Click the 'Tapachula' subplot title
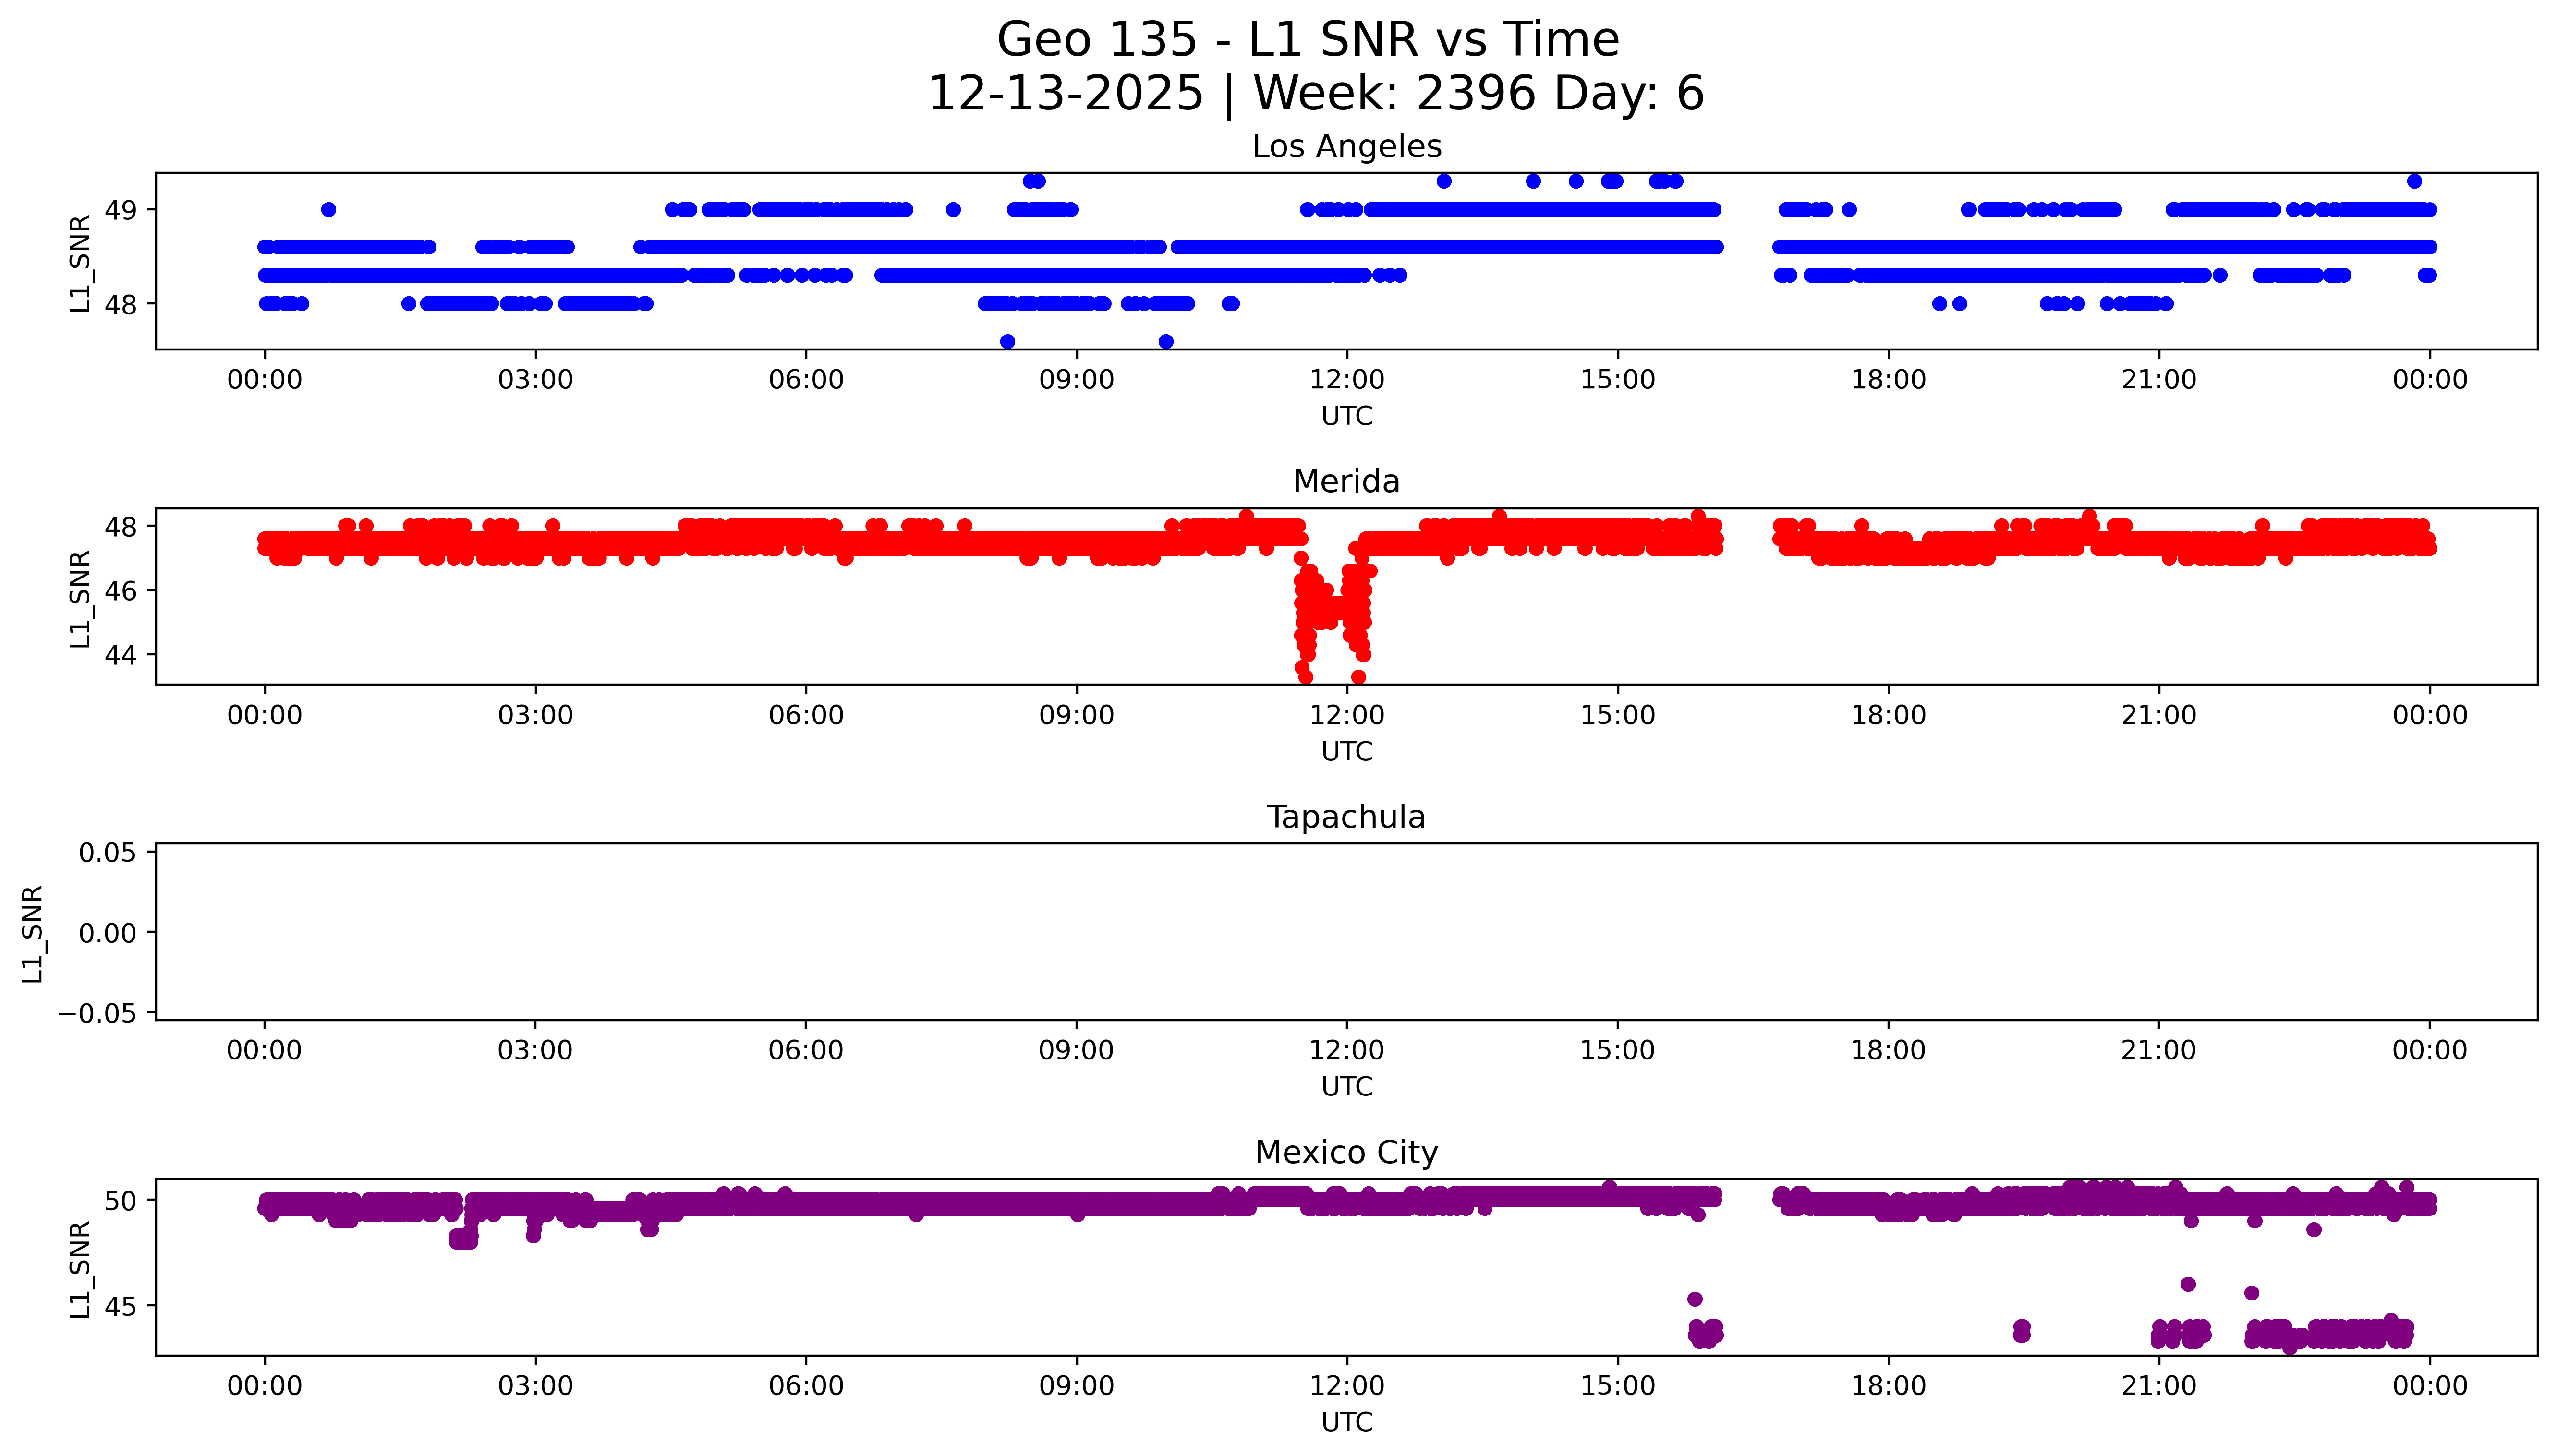Viewport: 2557px width, 1456px height. [x=1346, y=817]
